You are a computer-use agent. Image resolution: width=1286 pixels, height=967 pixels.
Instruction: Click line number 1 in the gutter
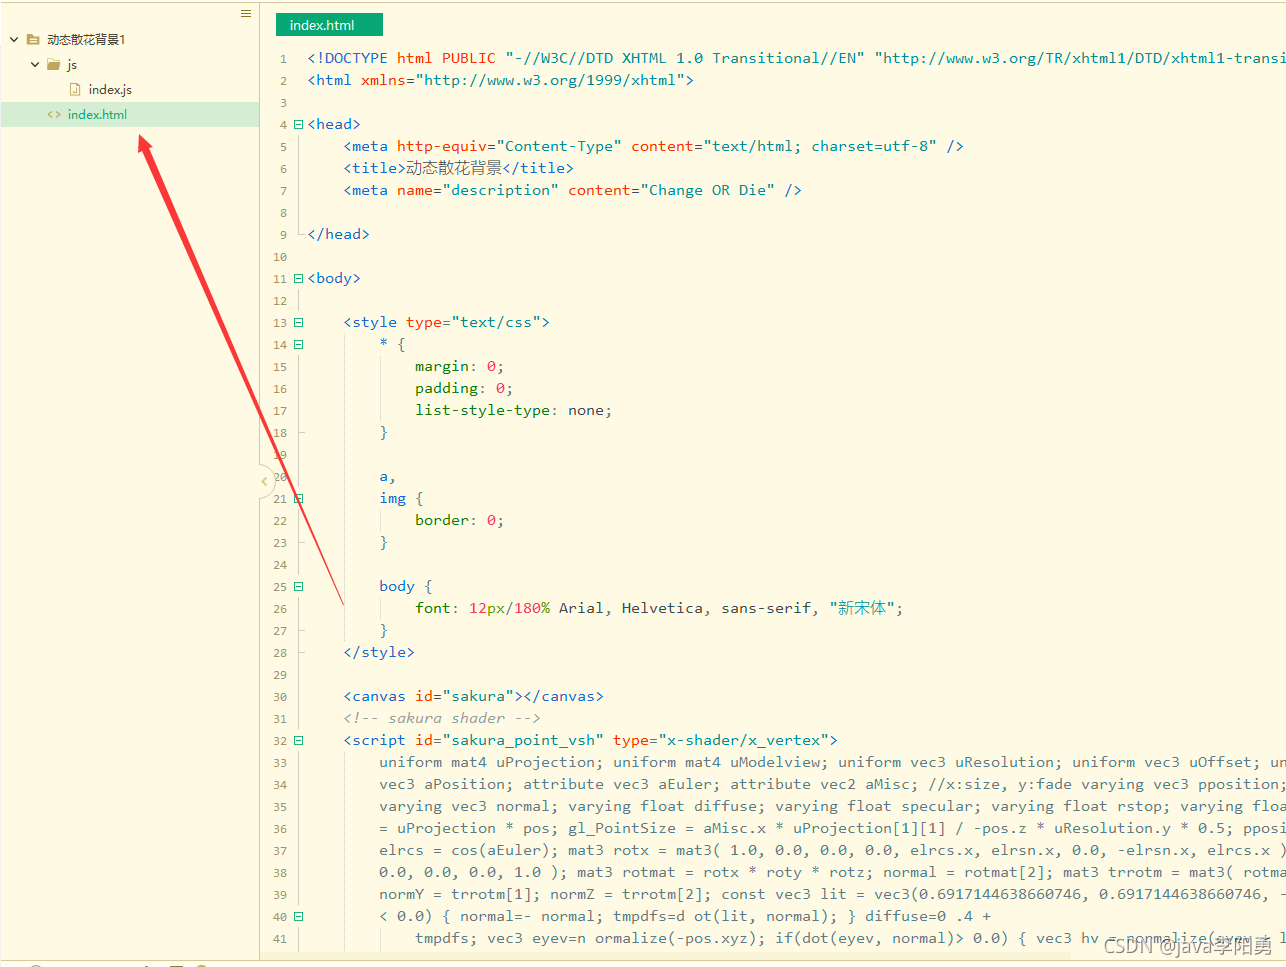pos(283,59)
